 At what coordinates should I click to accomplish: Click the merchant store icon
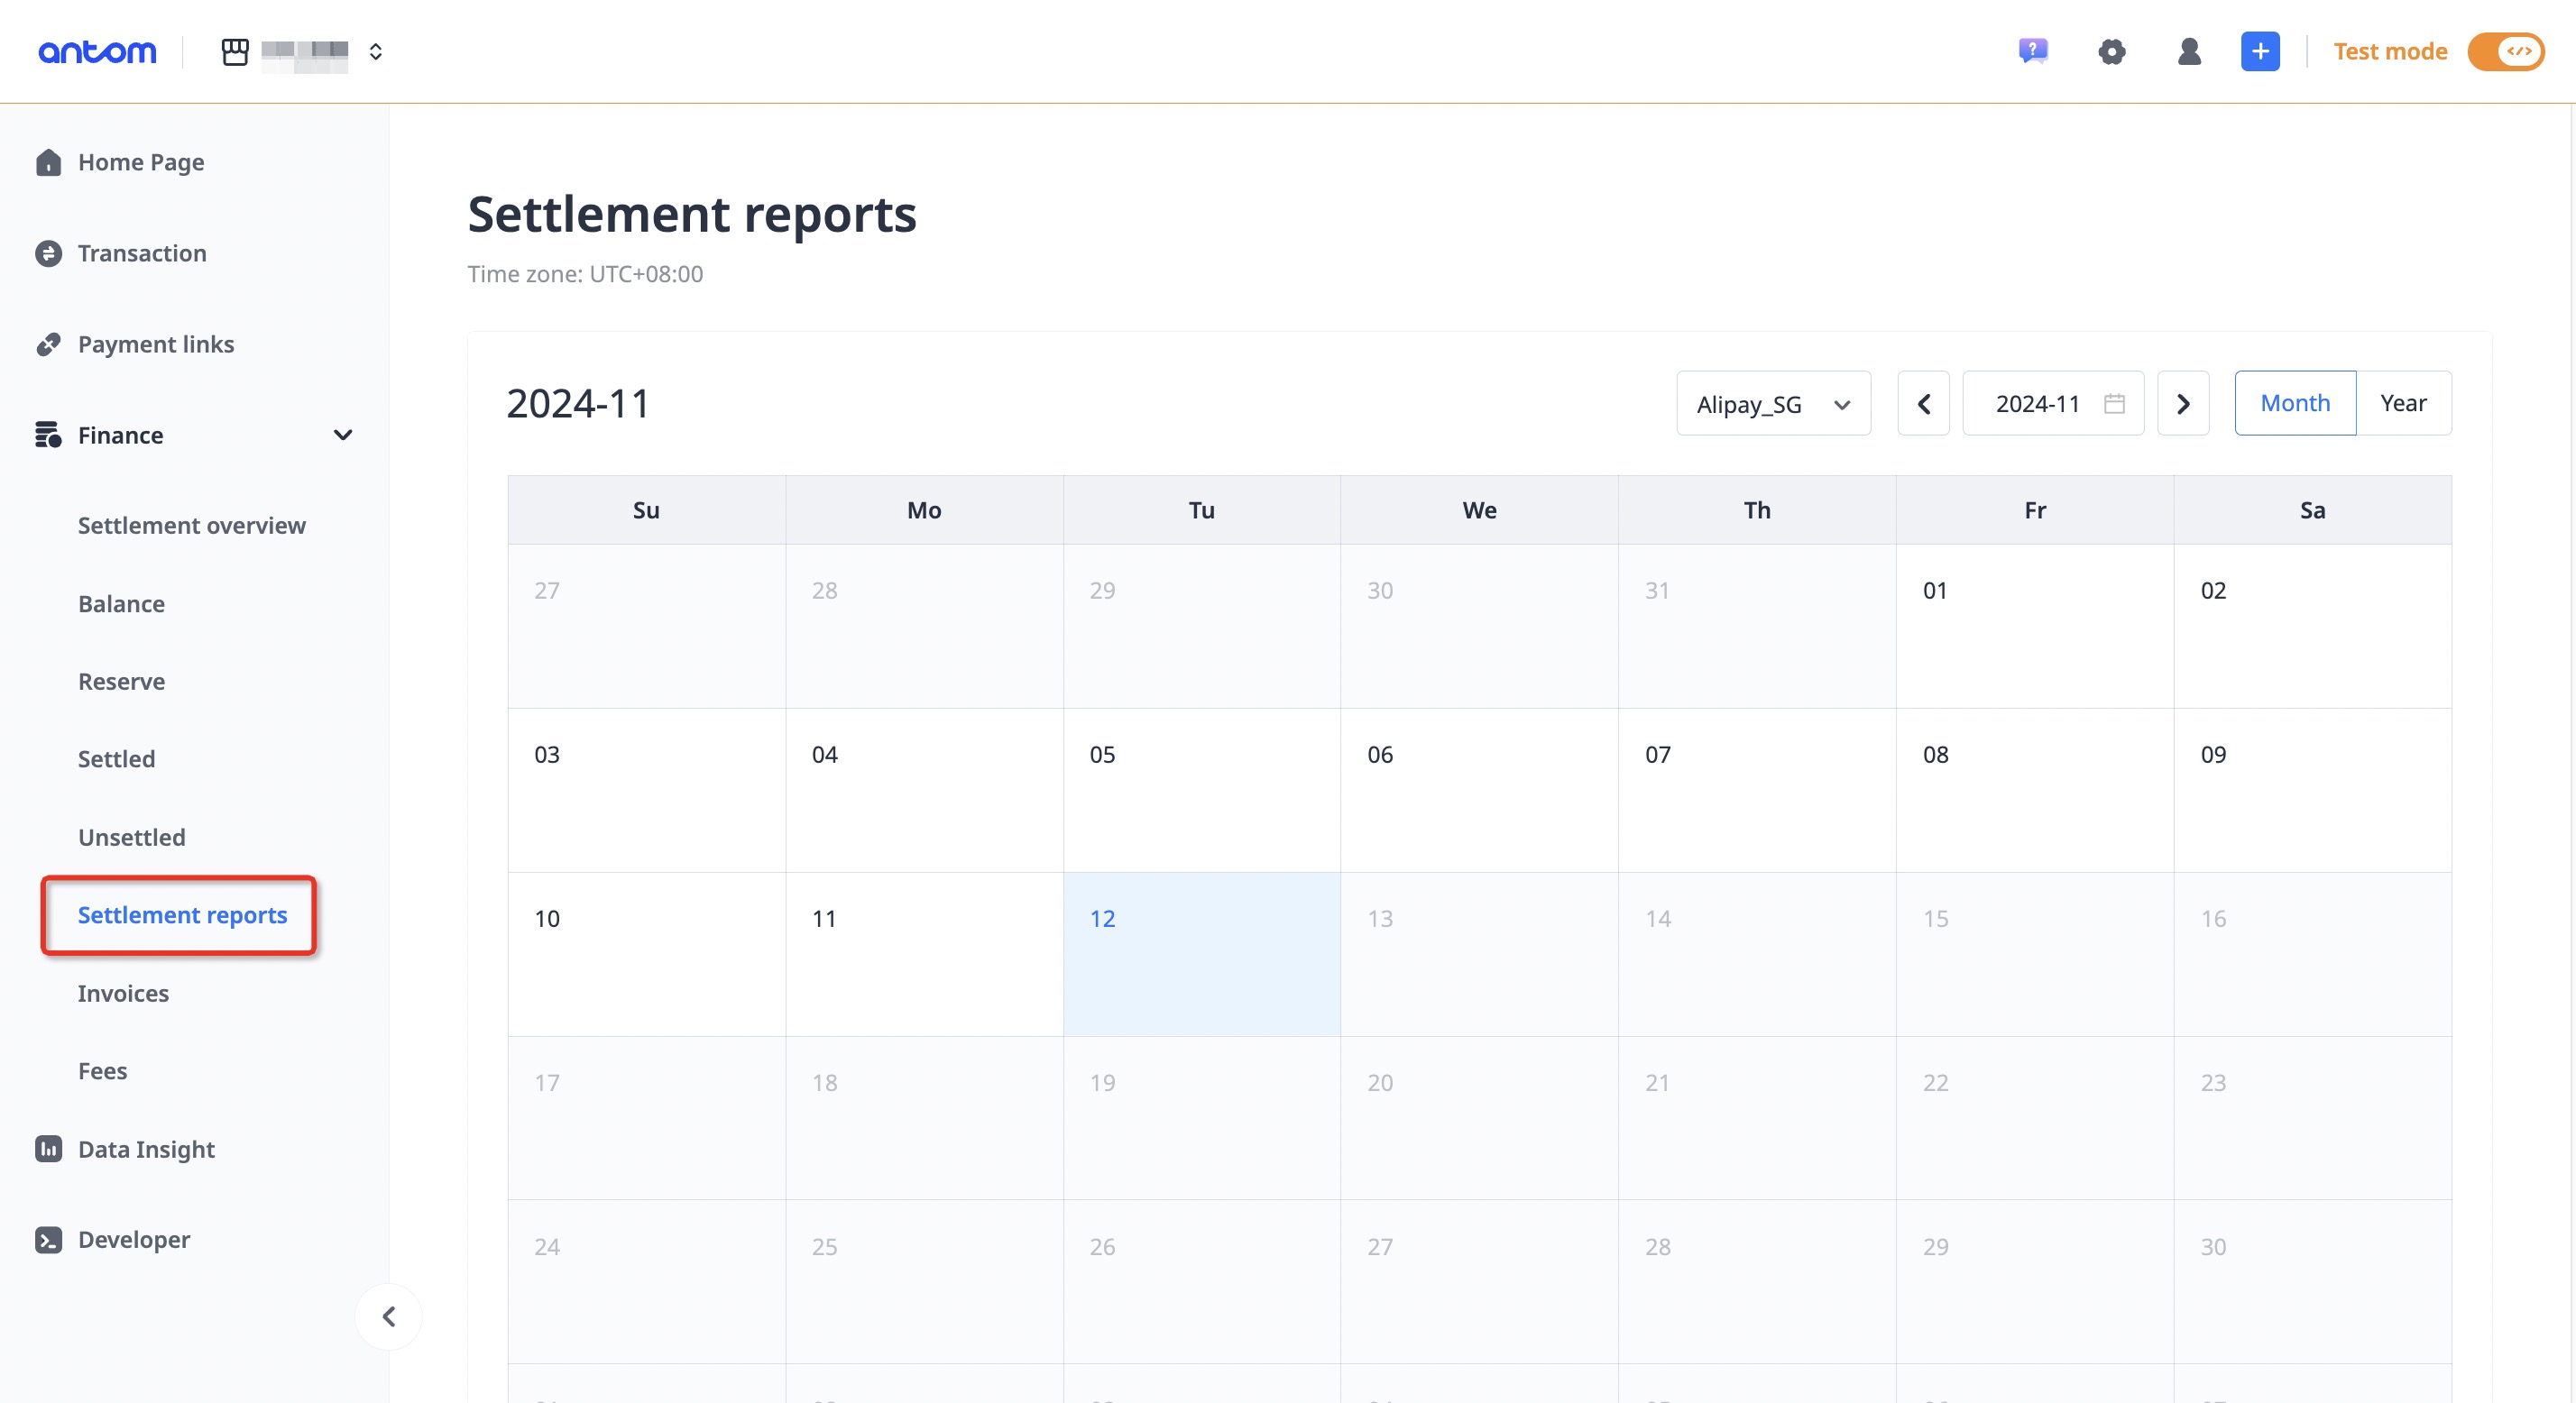coord(235,51)
